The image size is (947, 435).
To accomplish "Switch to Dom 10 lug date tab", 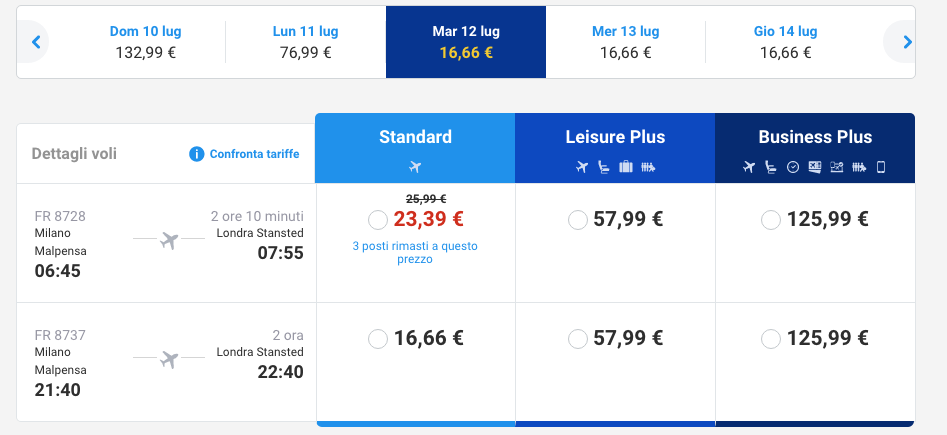I will (x=145, y=42).
